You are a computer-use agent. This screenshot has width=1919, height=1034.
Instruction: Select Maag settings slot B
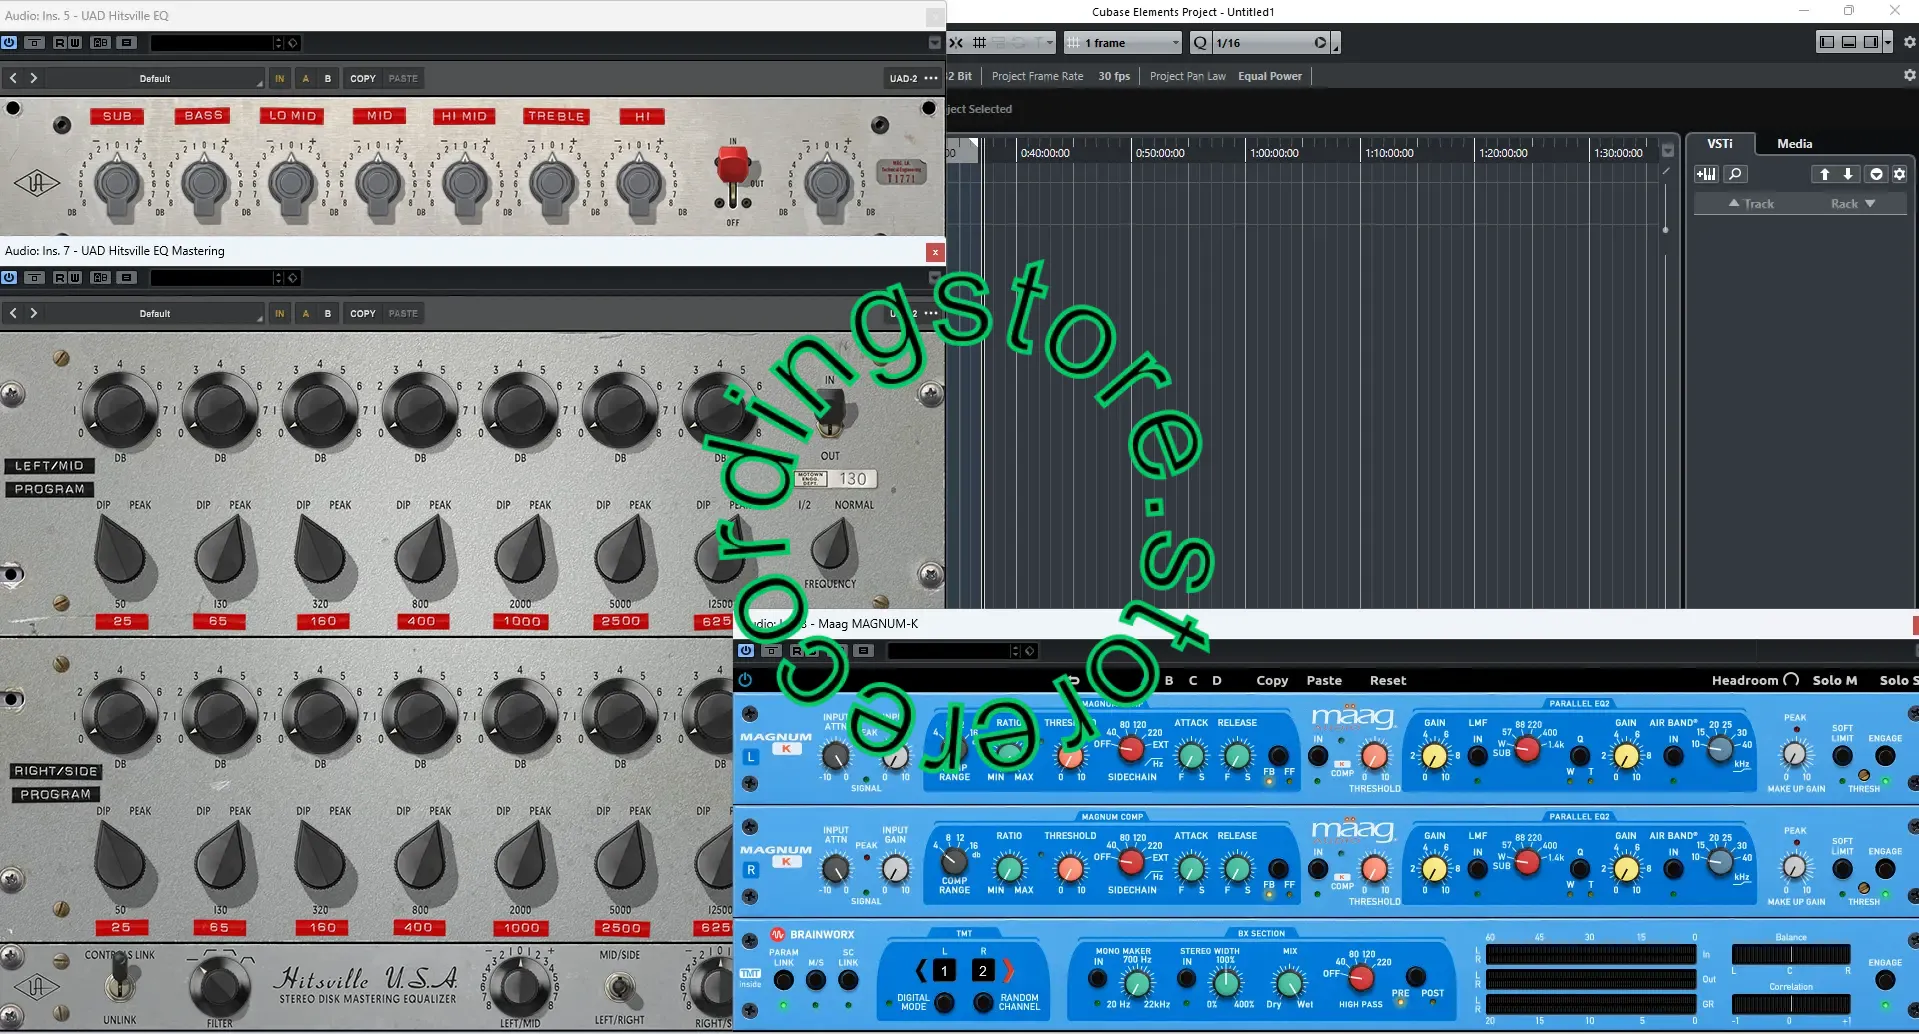point(1168,680)
